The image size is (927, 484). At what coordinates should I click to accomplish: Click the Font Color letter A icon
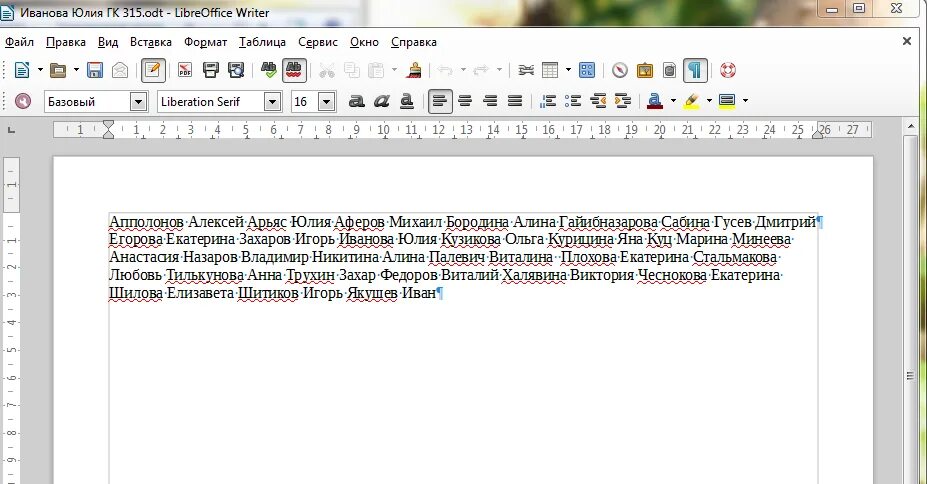point(654,101)
